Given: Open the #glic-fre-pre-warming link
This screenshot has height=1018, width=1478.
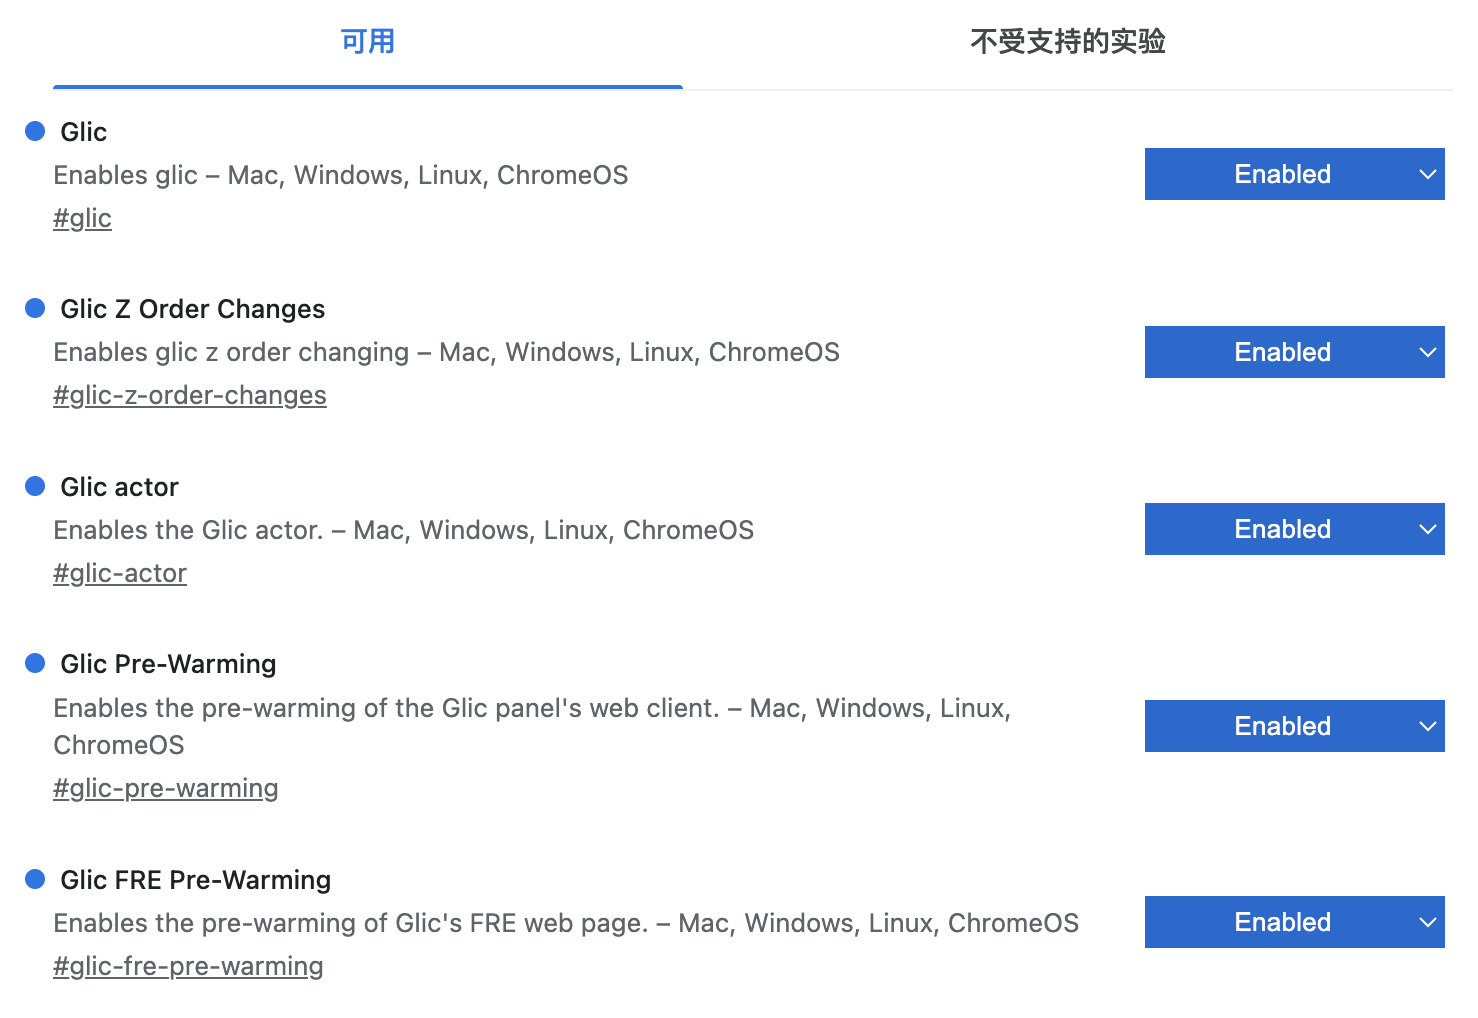Looking at the screenshot, I should point(188,965).
